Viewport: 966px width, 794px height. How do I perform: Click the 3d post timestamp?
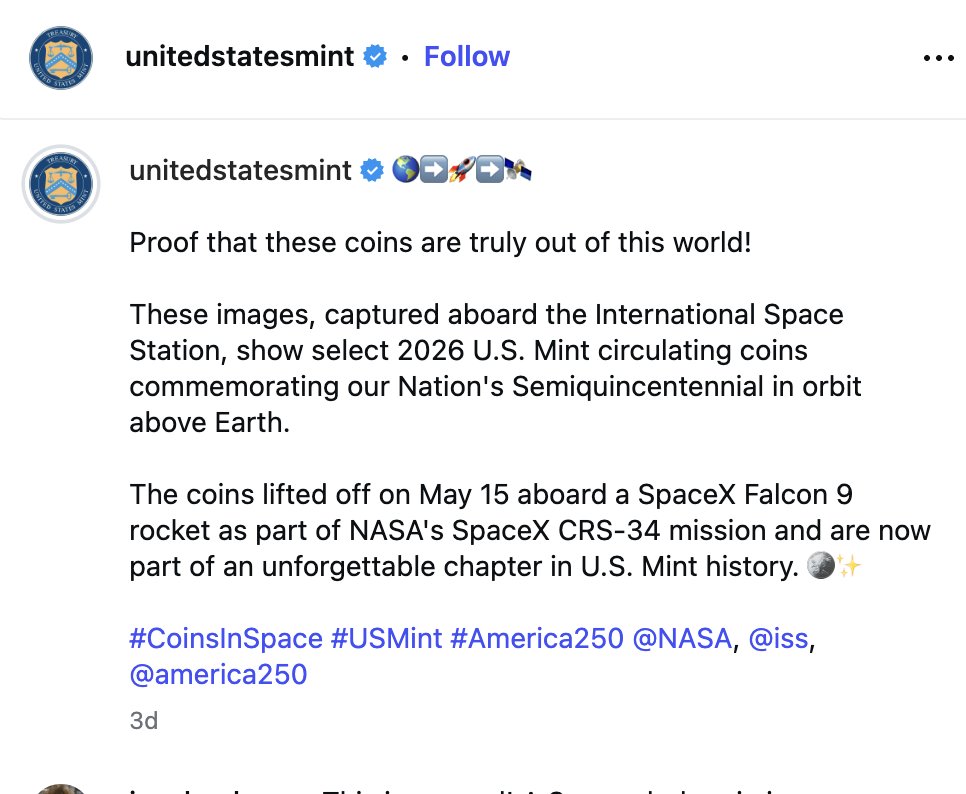pos(144,720)
